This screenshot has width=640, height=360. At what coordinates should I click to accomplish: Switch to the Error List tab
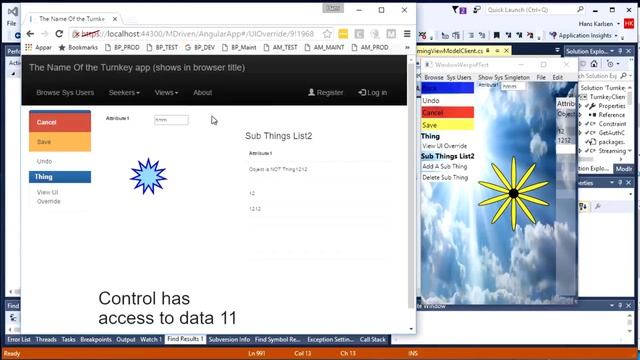coord(19,339)
